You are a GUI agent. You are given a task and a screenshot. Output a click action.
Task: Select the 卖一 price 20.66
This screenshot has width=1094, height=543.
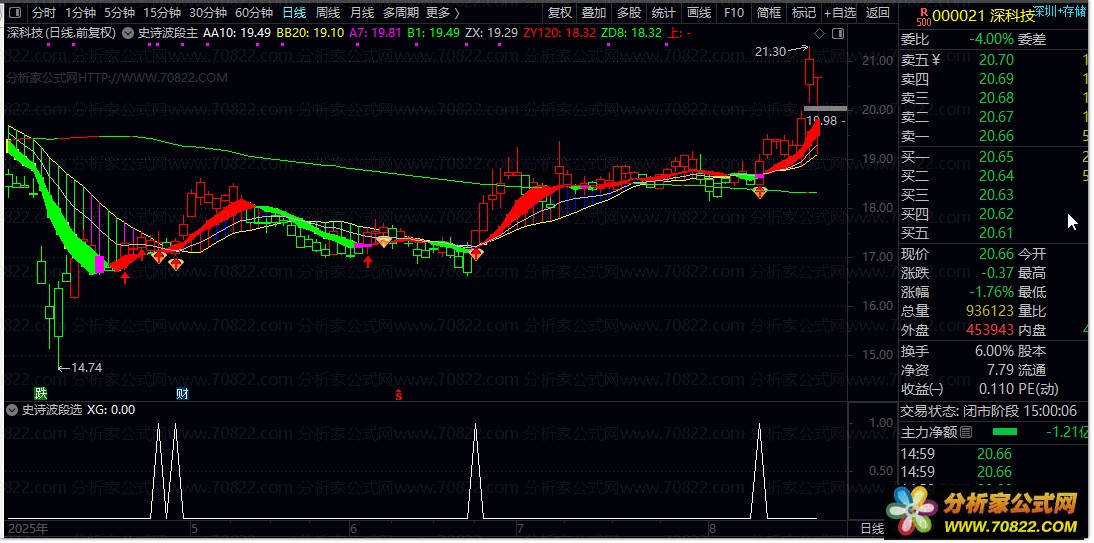996,135
